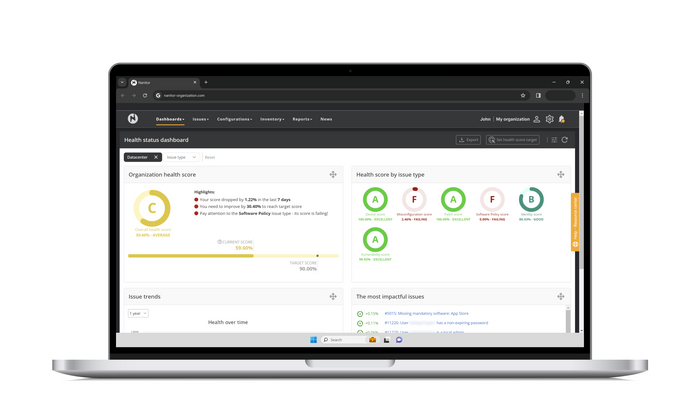Open the Software Policy score F badge

point(492,200)
